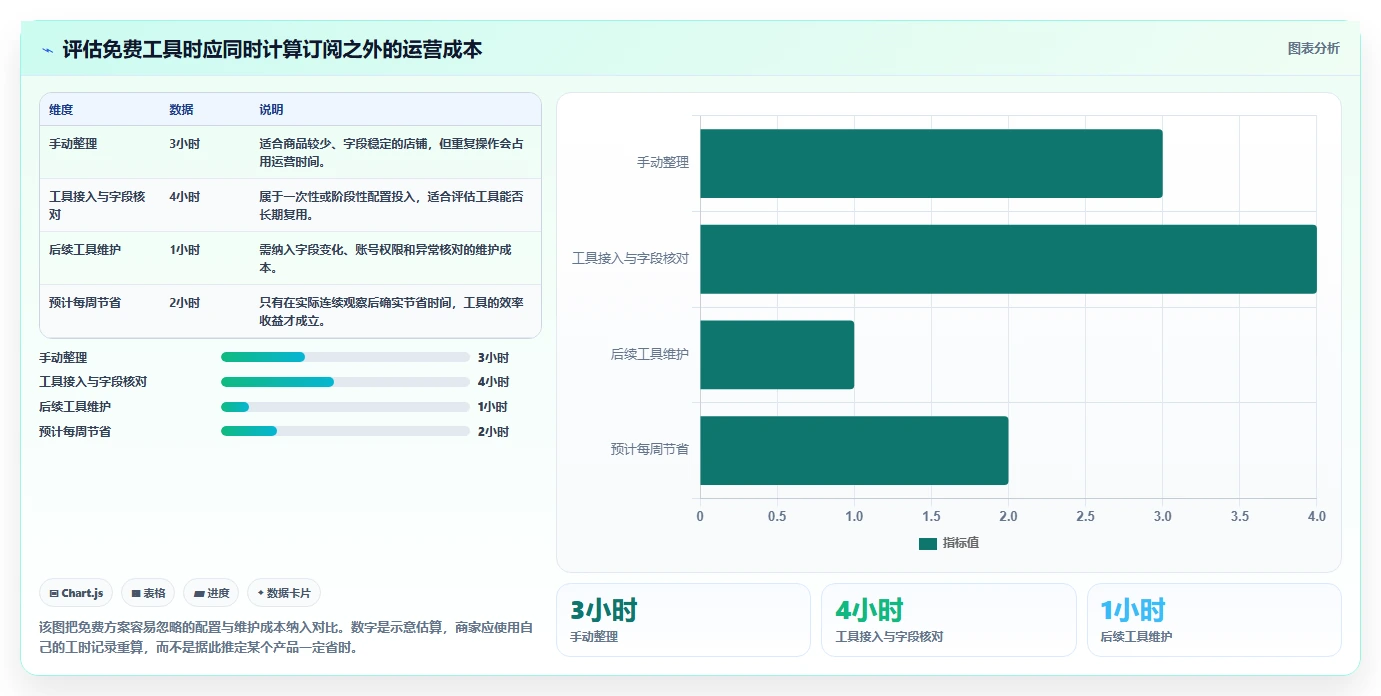Click the description starting 需纳入字段变化
This screenshot has height=696, width=1381.
[385, 259]
